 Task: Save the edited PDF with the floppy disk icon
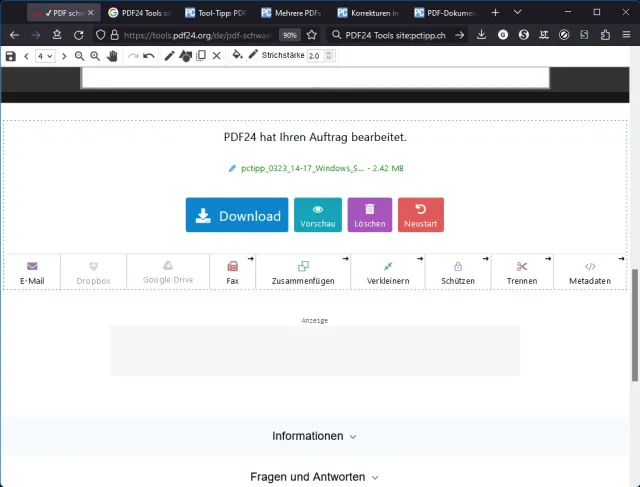point(11,56)
